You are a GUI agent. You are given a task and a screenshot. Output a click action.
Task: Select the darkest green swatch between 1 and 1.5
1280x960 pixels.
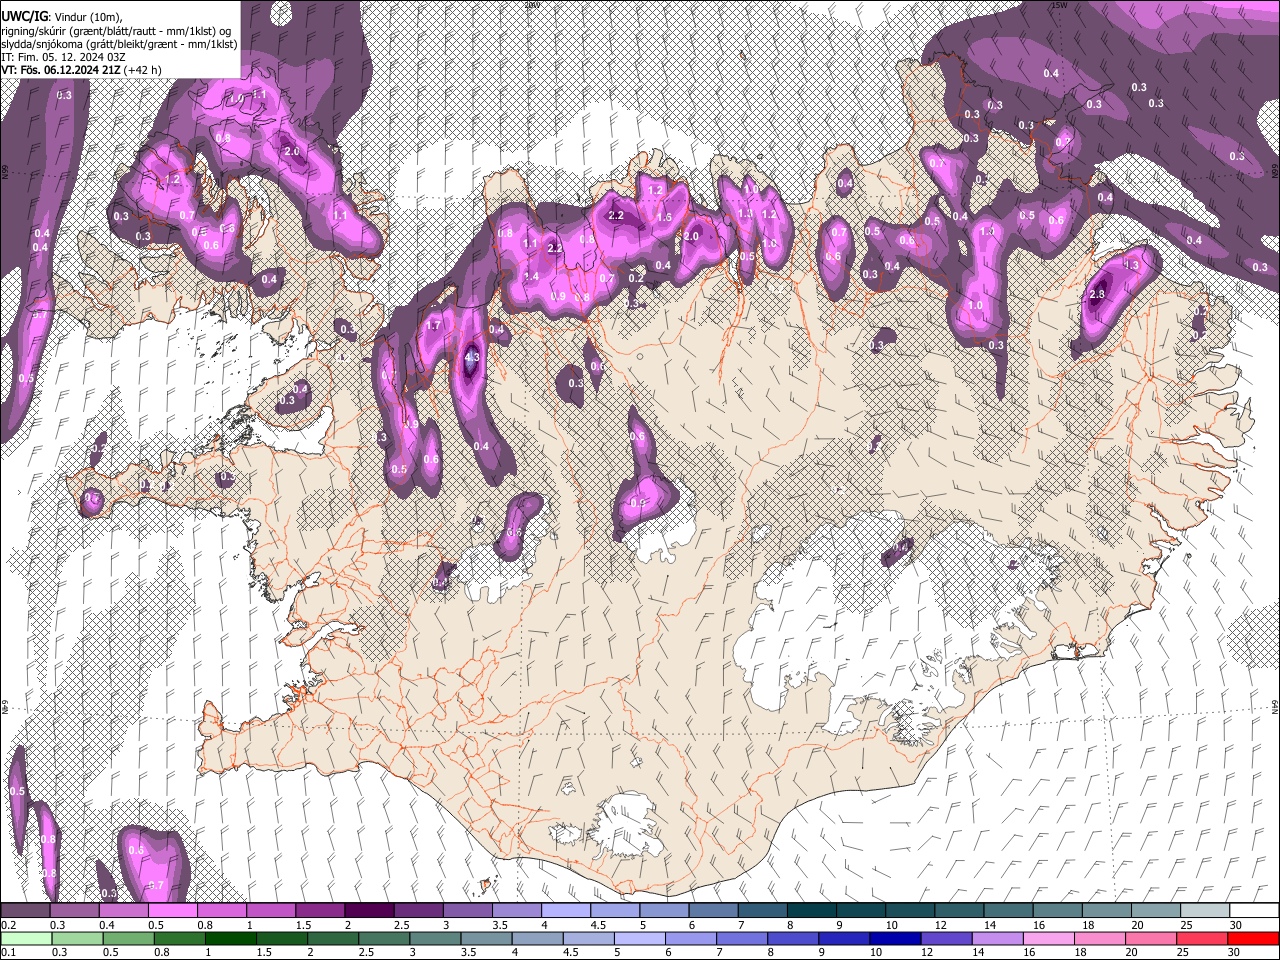(x=230, y=938)
